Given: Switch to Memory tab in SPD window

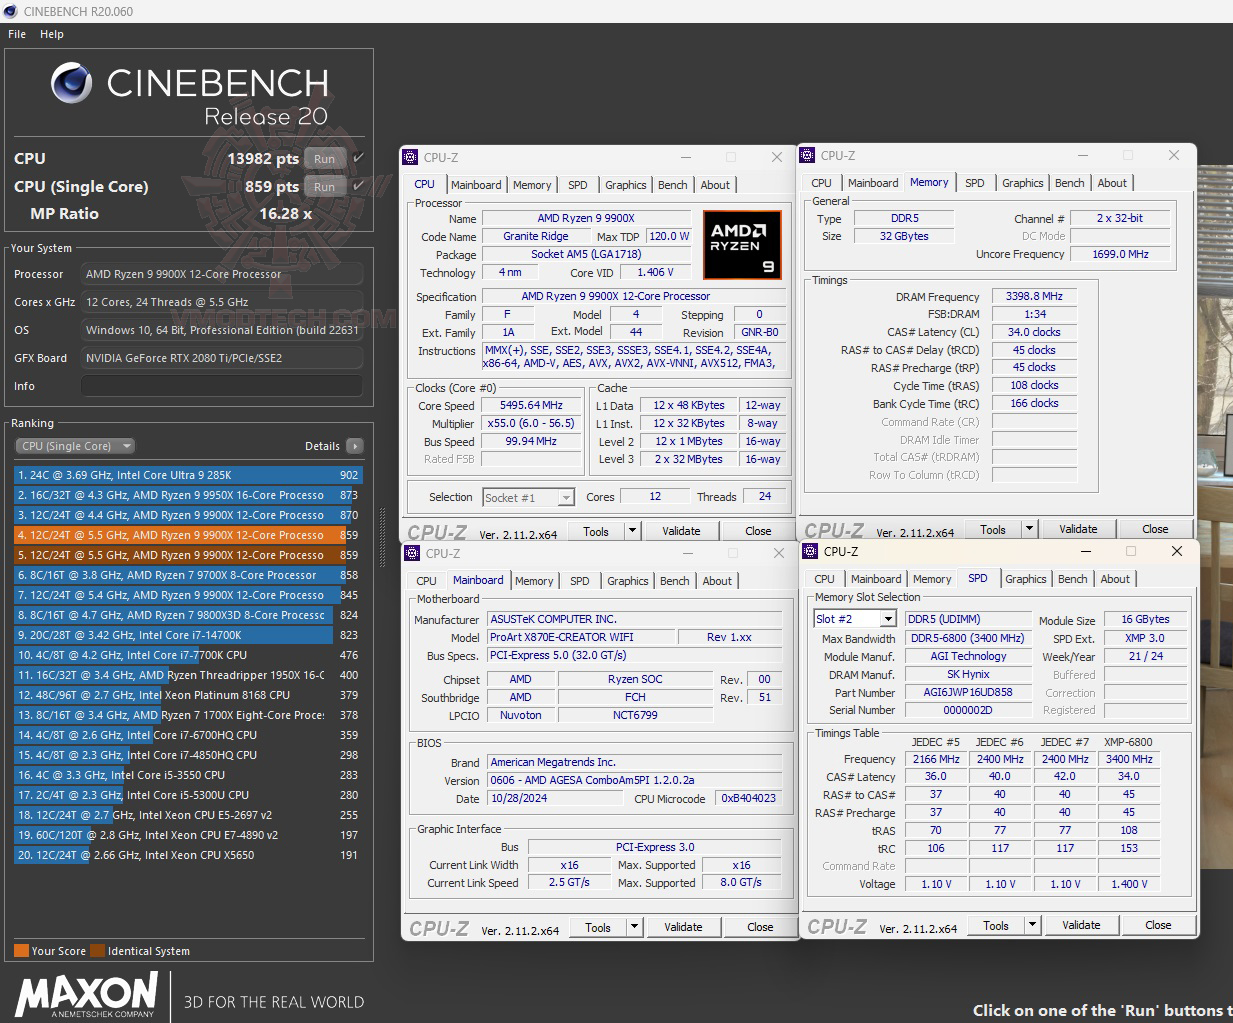Looking at the screenshot, I should [932, 579].
